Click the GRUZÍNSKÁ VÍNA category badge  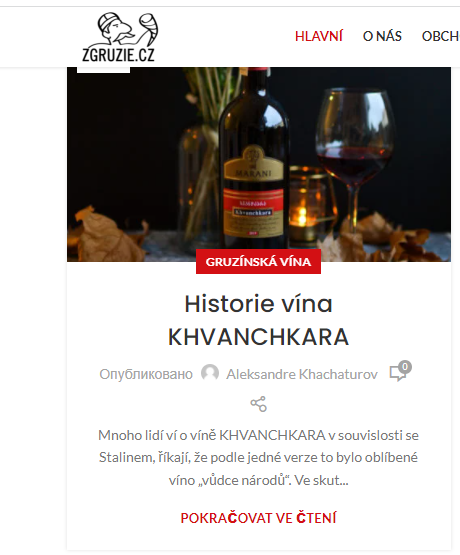[x=258, y=262]
